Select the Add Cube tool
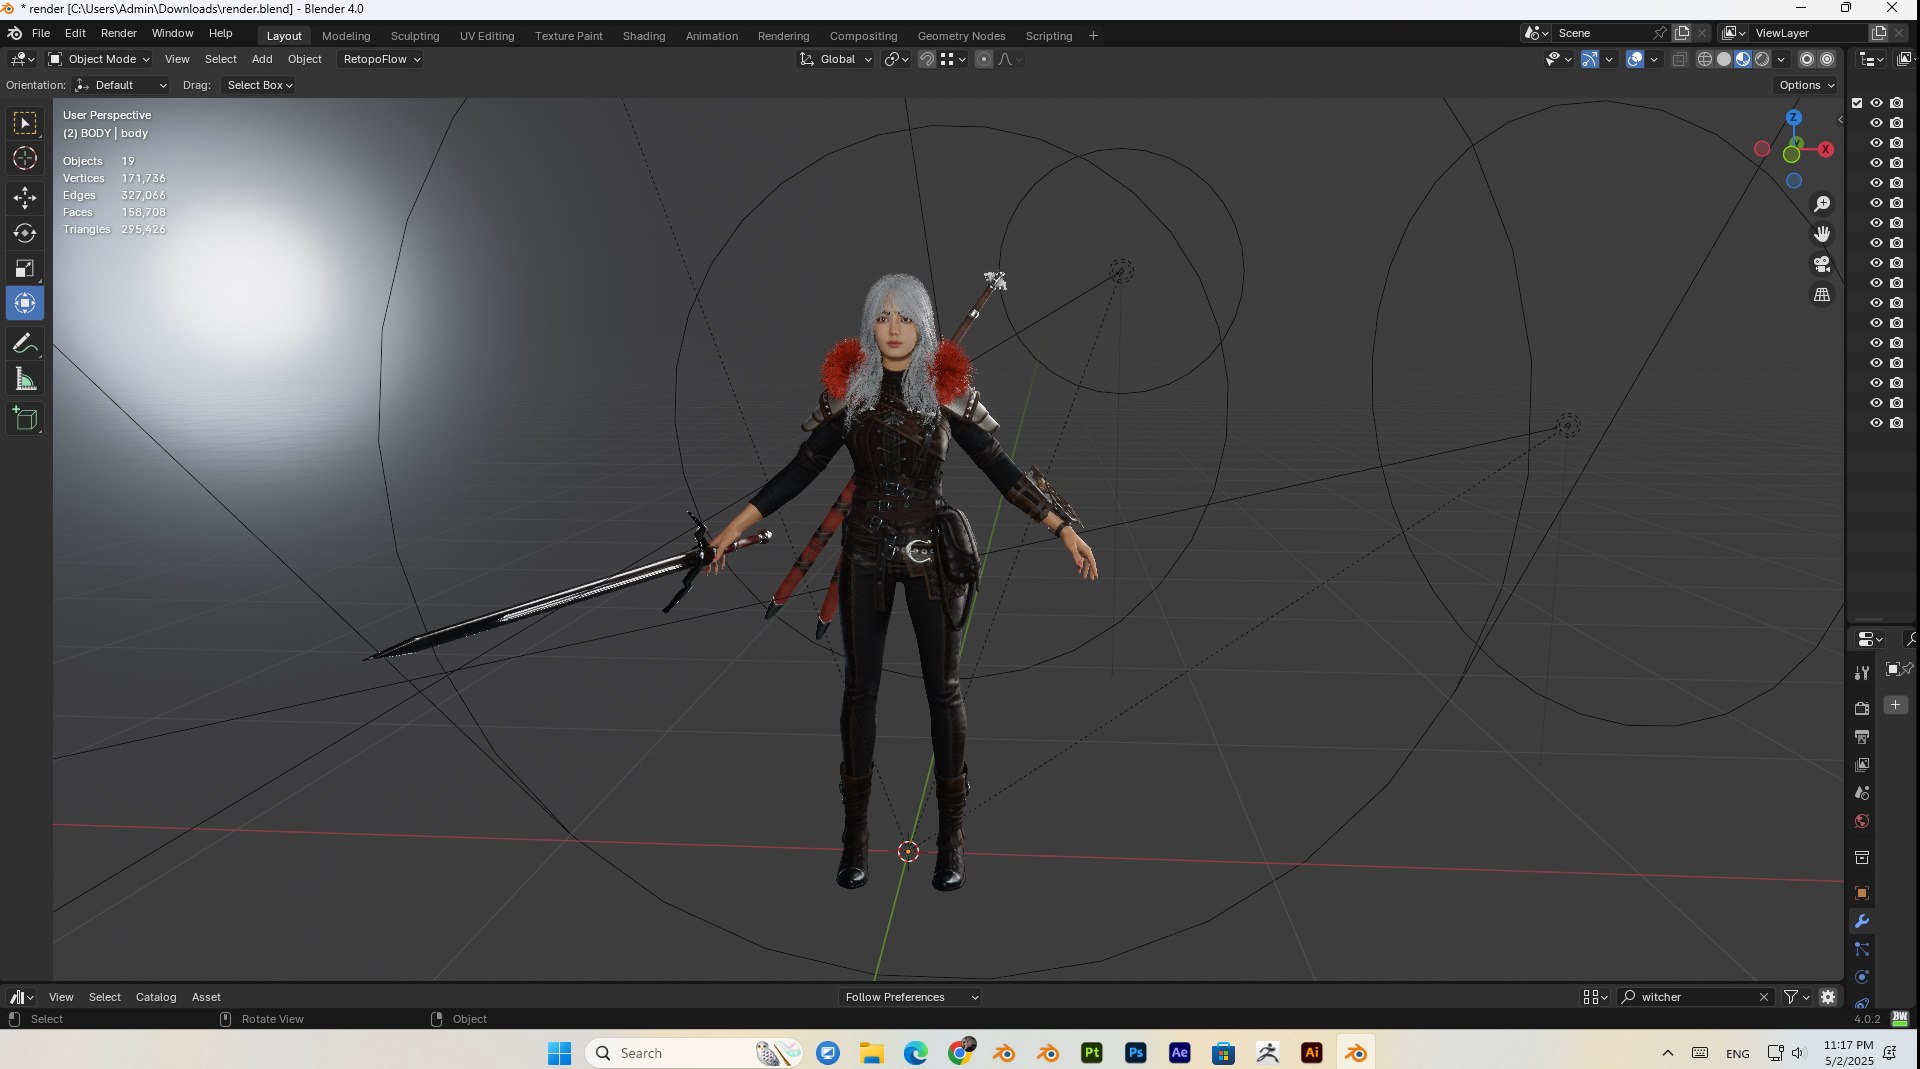Screen dimensions: 1920x1069 click(x=25, y=418)
